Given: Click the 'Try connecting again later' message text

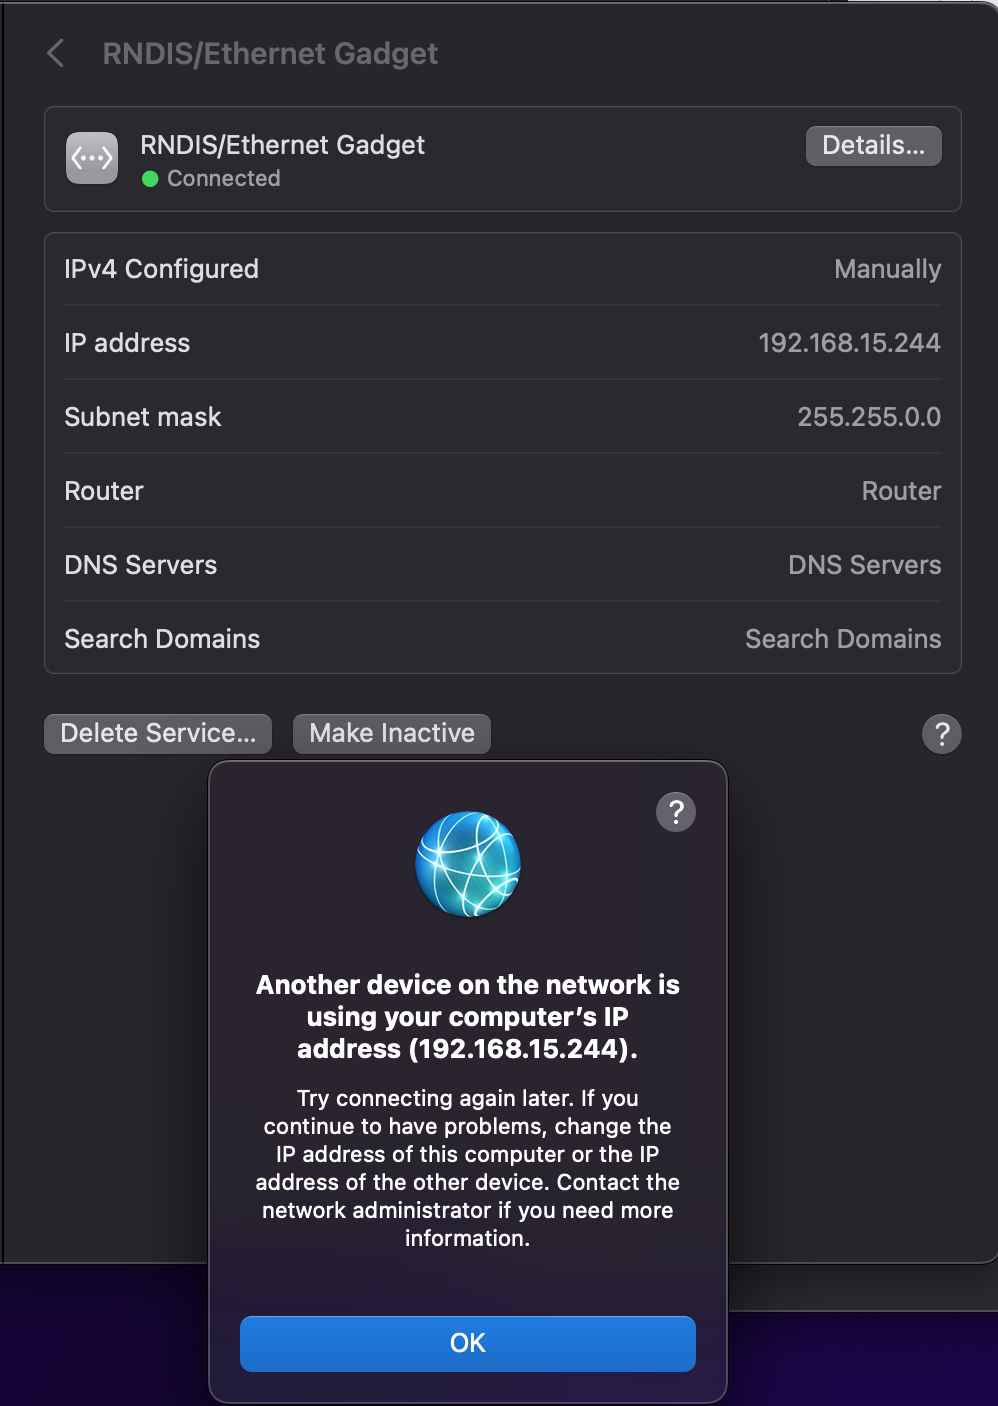Looking at the screenshot, I should click(x=467, y=1168).
